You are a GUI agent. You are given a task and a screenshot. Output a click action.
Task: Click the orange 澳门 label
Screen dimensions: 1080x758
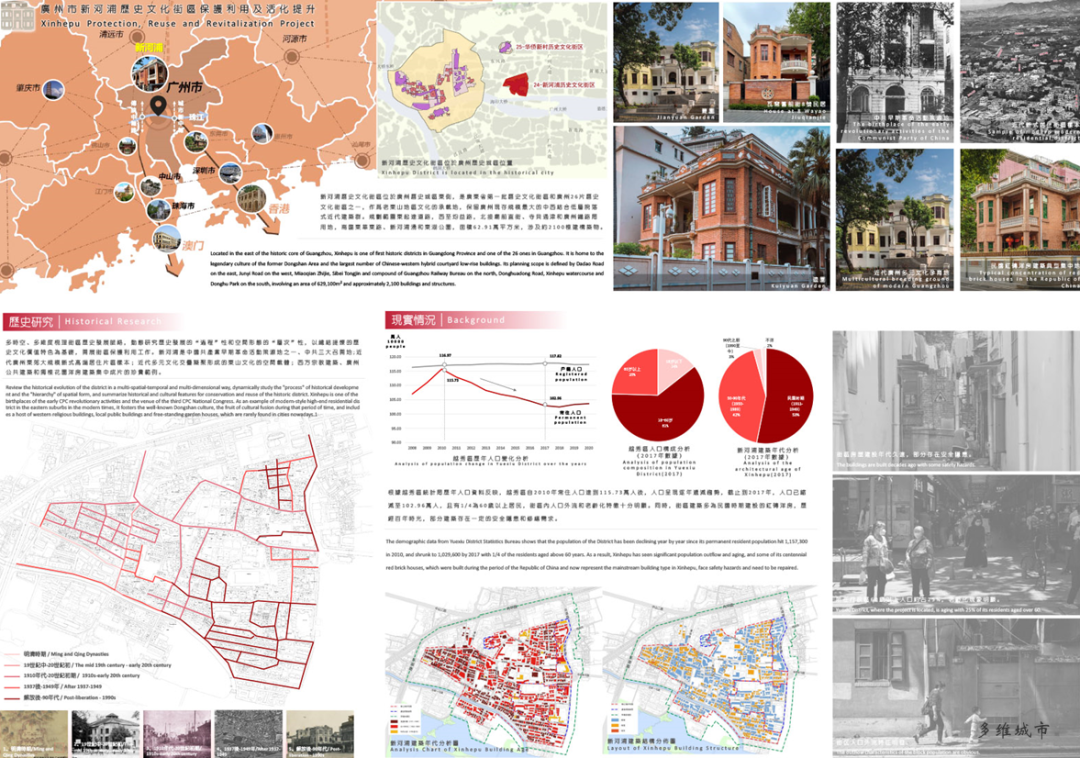[194, 245]
